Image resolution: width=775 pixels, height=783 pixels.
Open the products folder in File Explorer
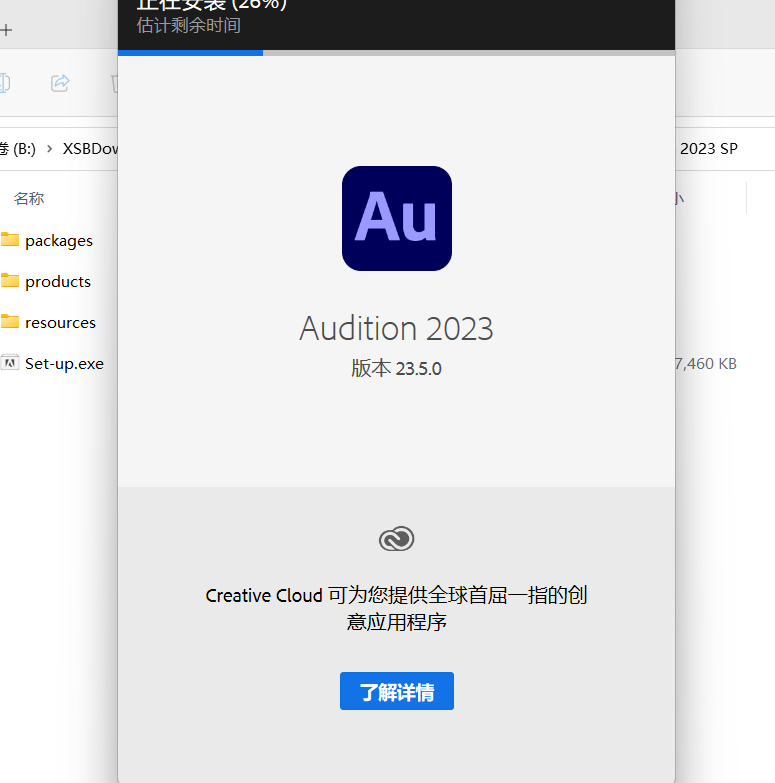58,282
